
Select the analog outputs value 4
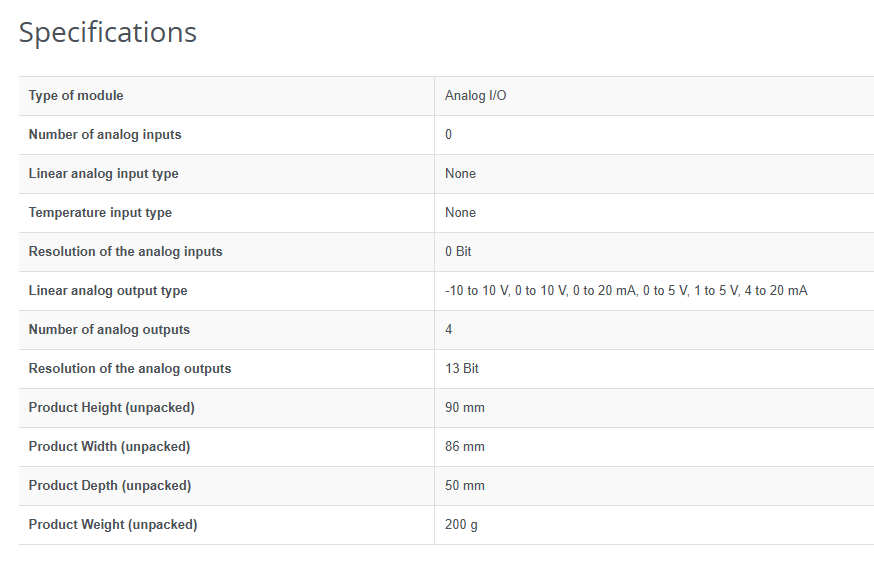[x=449, y=330]
